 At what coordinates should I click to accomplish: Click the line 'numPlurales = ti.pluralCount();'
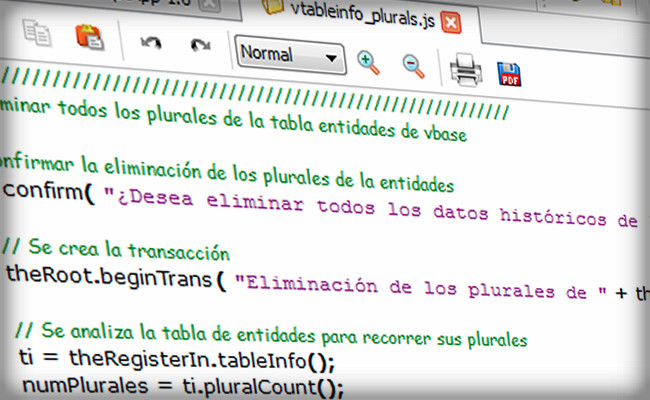[x=183, y=386]
